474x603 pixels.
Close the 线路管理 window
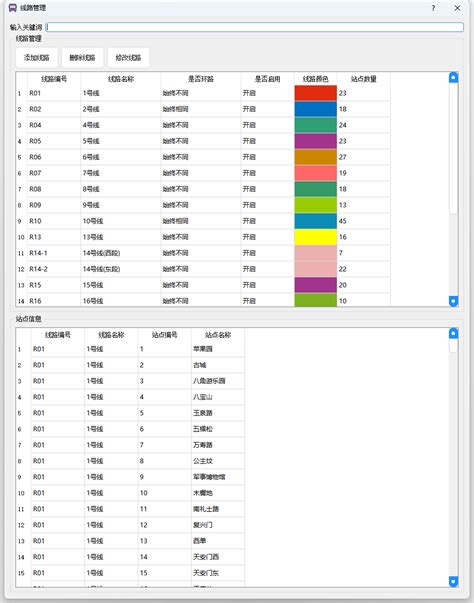[x=457, y=8]
